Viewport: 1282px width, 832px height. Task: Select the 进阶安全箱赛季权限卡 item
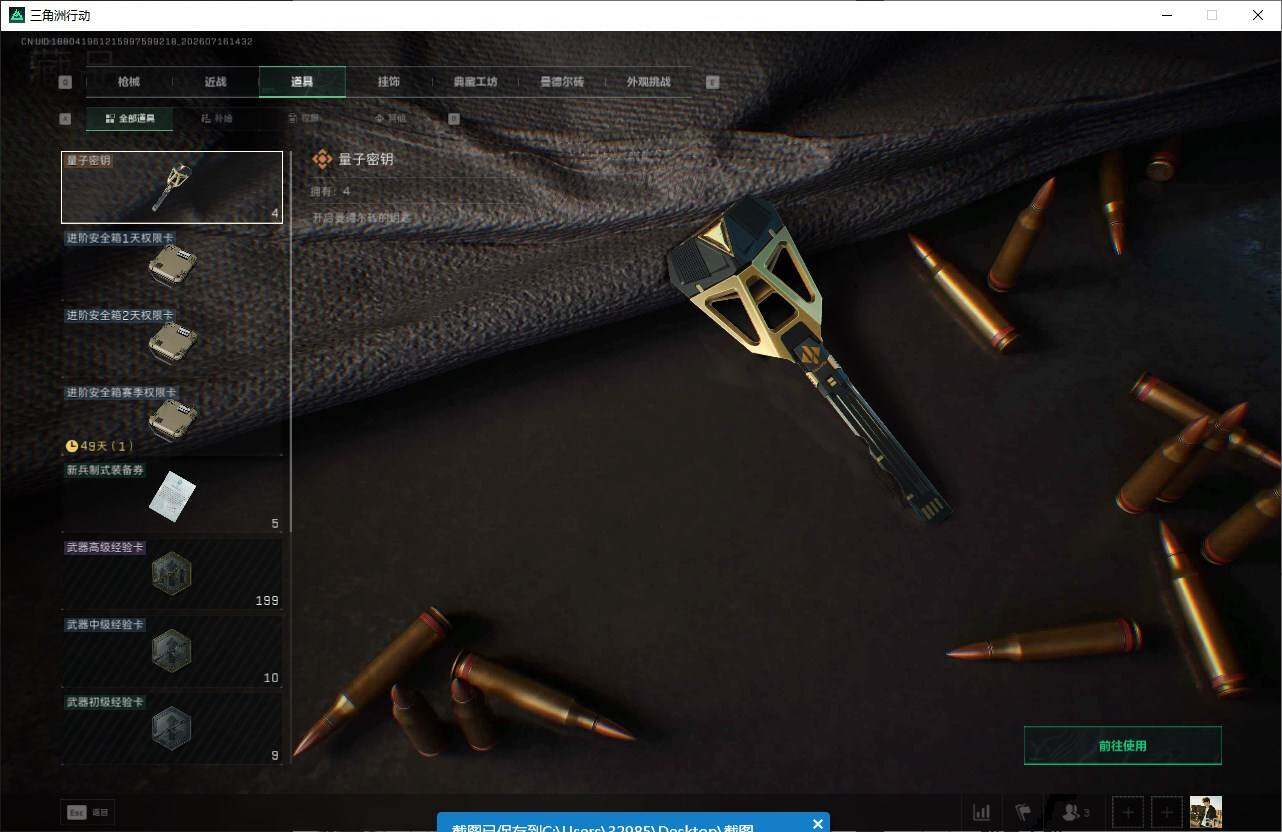[172, 420]
